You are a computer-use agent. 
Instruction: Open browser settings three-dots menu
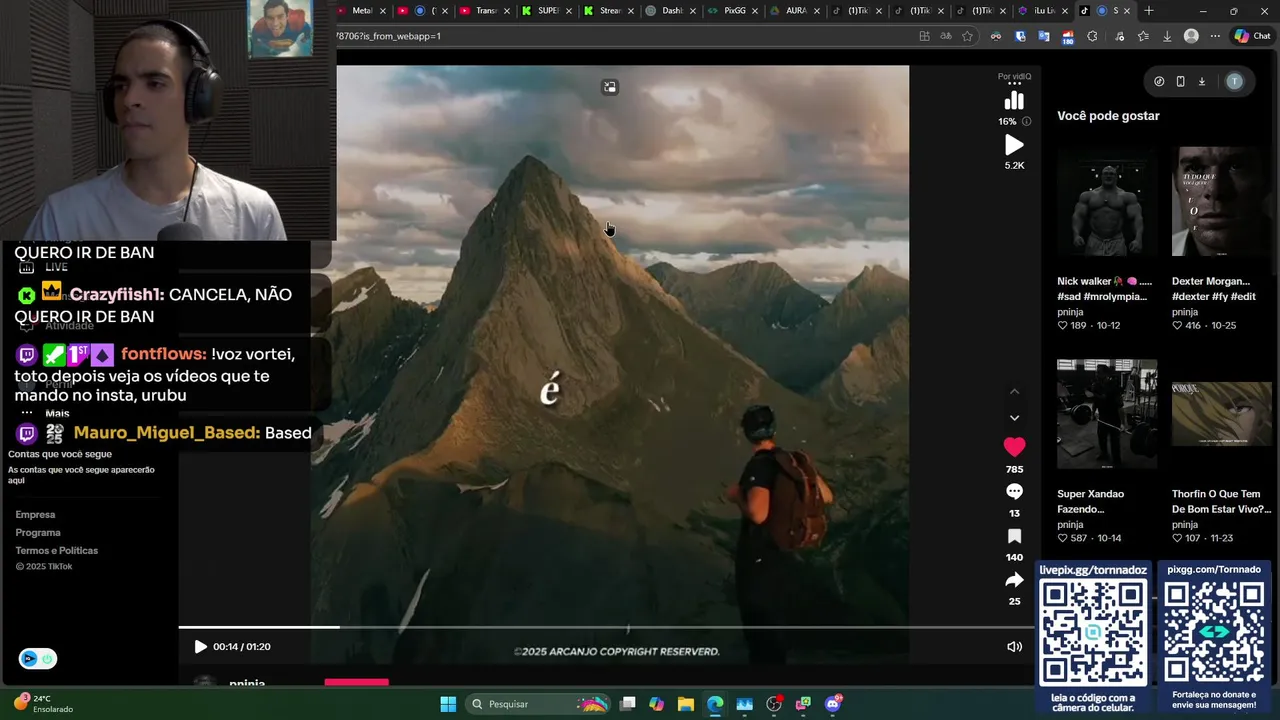tap(1215, 36)
